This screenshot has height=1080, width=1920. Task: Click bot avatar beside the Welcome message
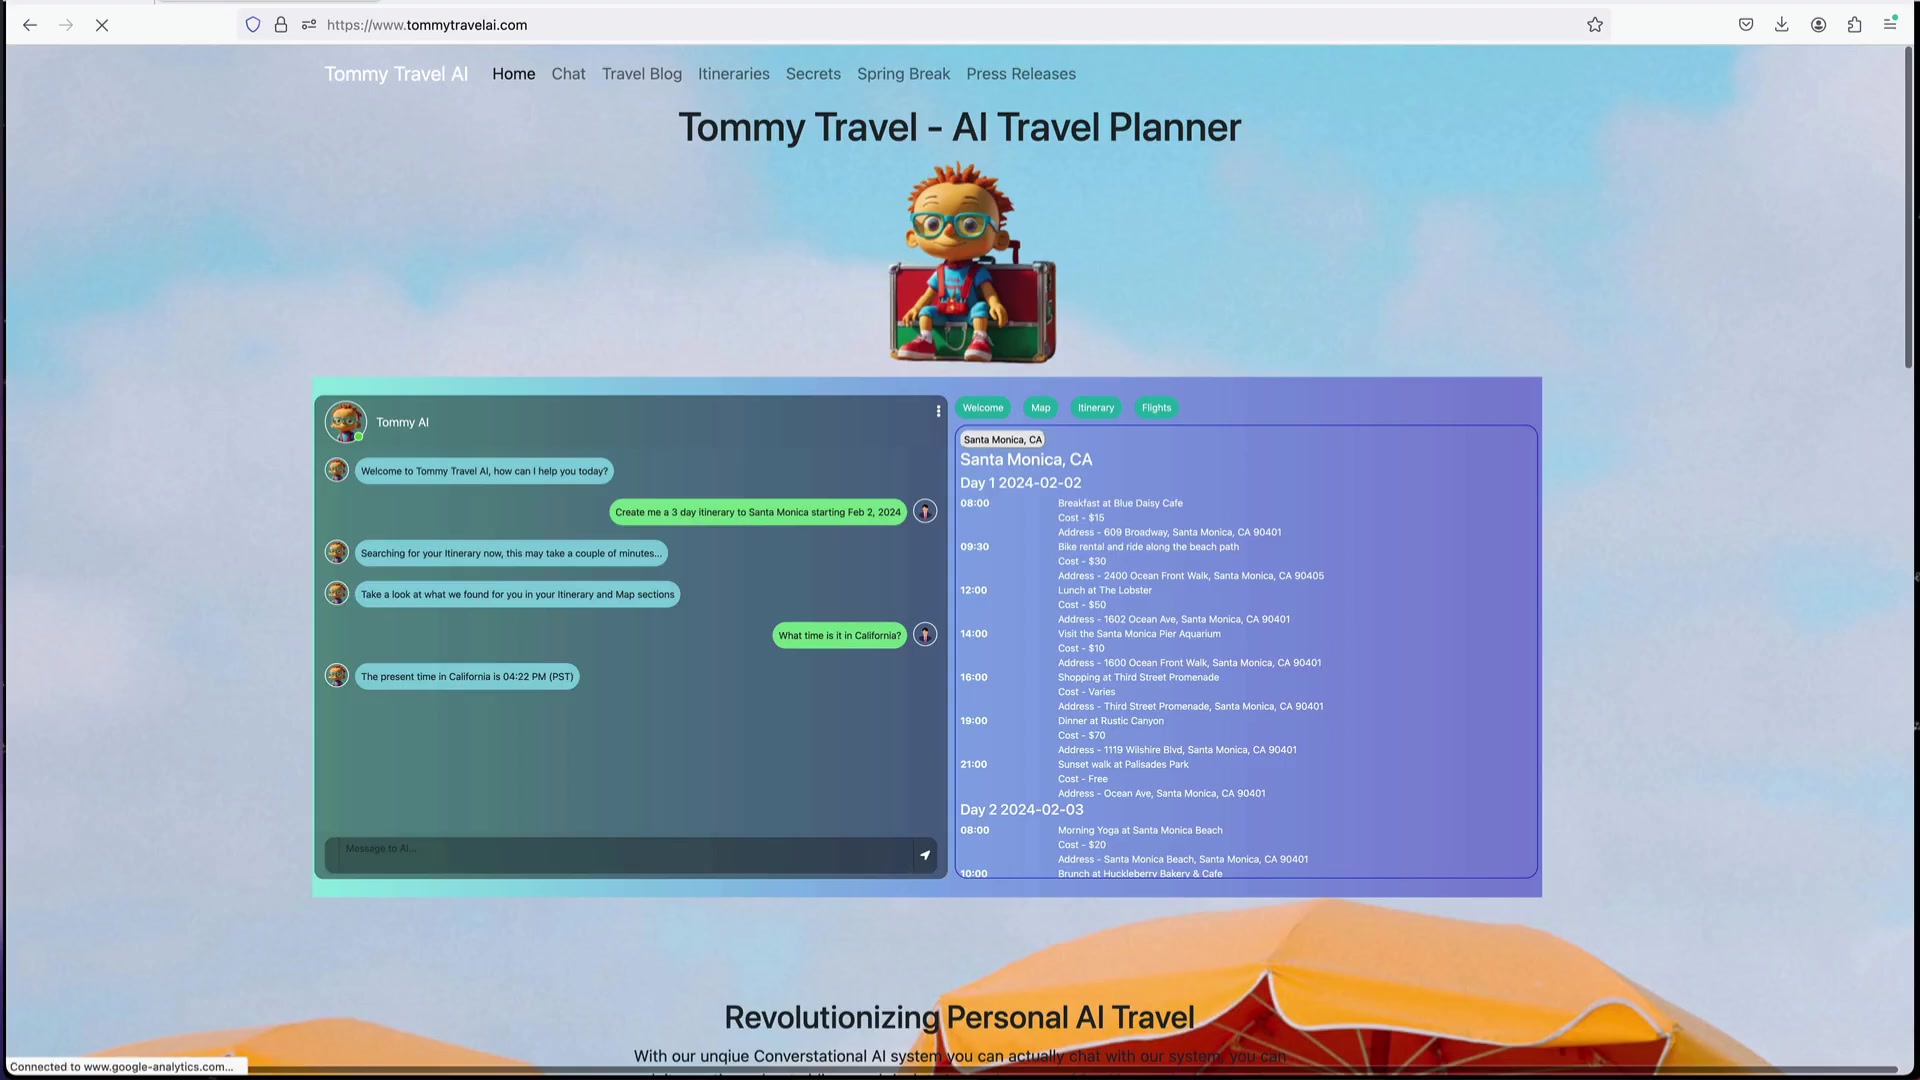(x=337, y=470)
